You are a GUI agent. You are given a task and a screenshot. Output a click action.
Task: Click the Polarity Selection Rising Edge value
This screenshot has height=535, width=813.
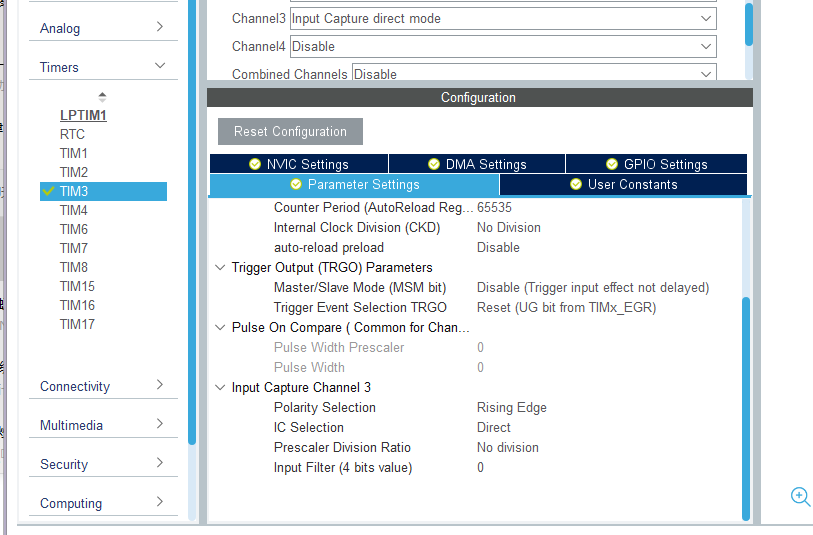(x=511, y=407)
